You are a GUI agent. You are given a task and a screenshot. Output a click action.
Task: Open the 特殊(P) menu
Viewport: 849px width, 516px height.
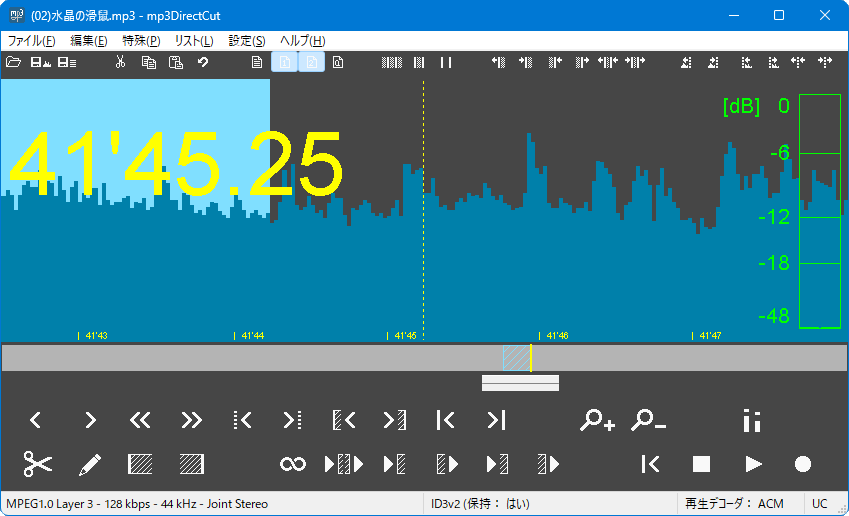tap(141, 41)
